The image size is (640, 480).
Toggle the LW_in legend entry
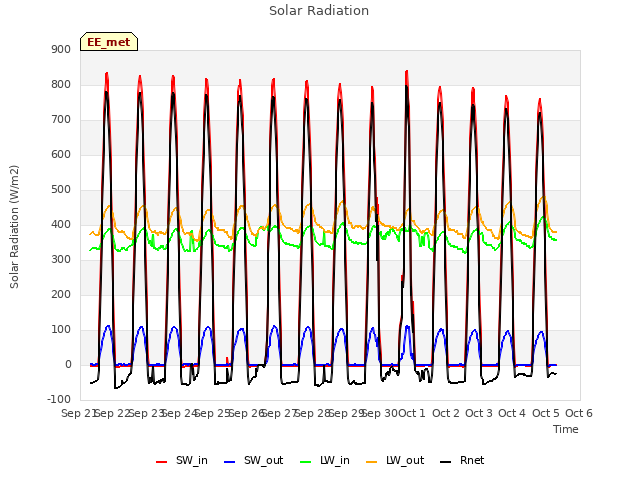click(325, 461)
